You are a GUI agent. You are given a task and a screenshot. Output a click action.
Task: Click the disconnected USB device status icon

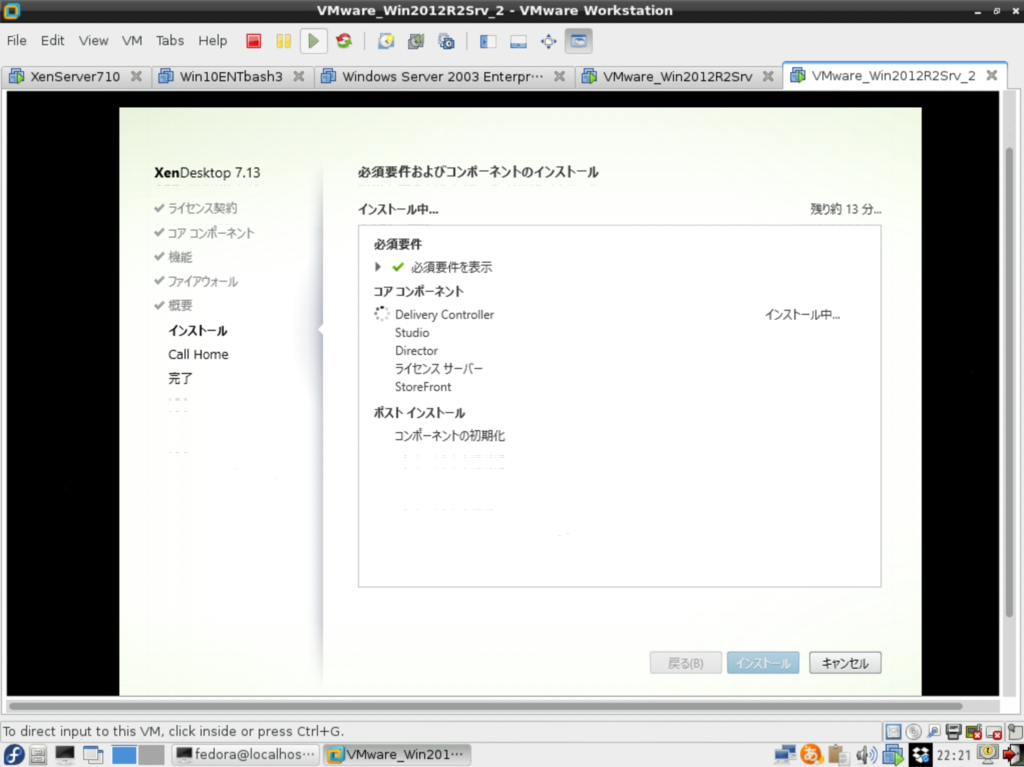pyautogui.click(x=994, y=732)
